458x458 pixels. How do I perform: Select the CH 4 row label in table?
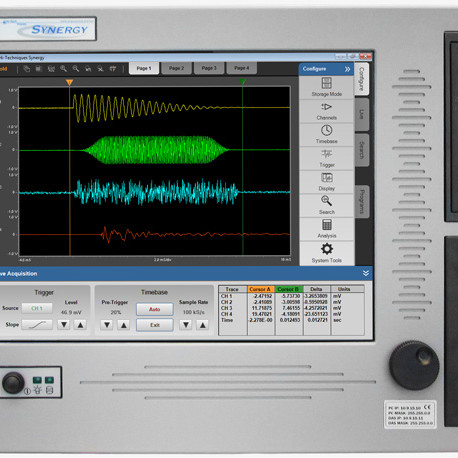coord(227,314)
